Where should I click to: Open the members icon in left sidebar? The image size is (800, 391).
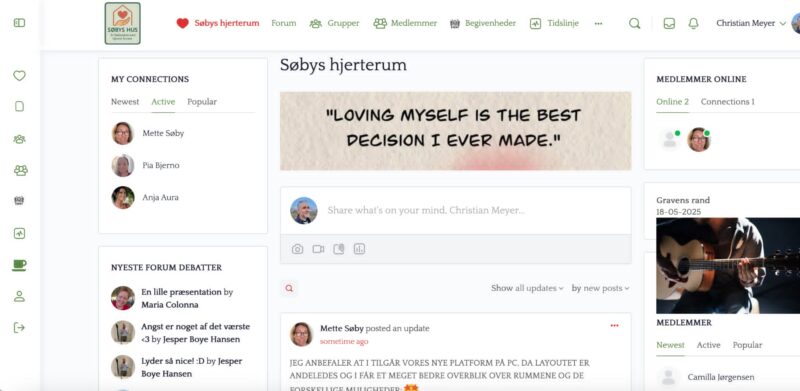20,170
